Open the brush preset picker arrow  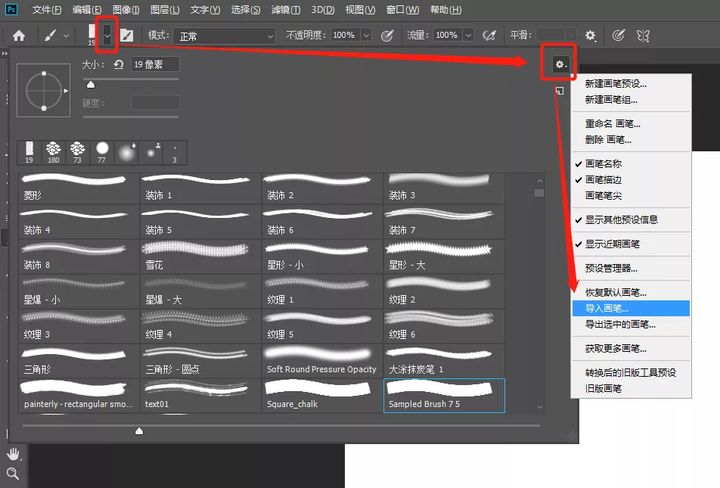(x=107, y=35)
